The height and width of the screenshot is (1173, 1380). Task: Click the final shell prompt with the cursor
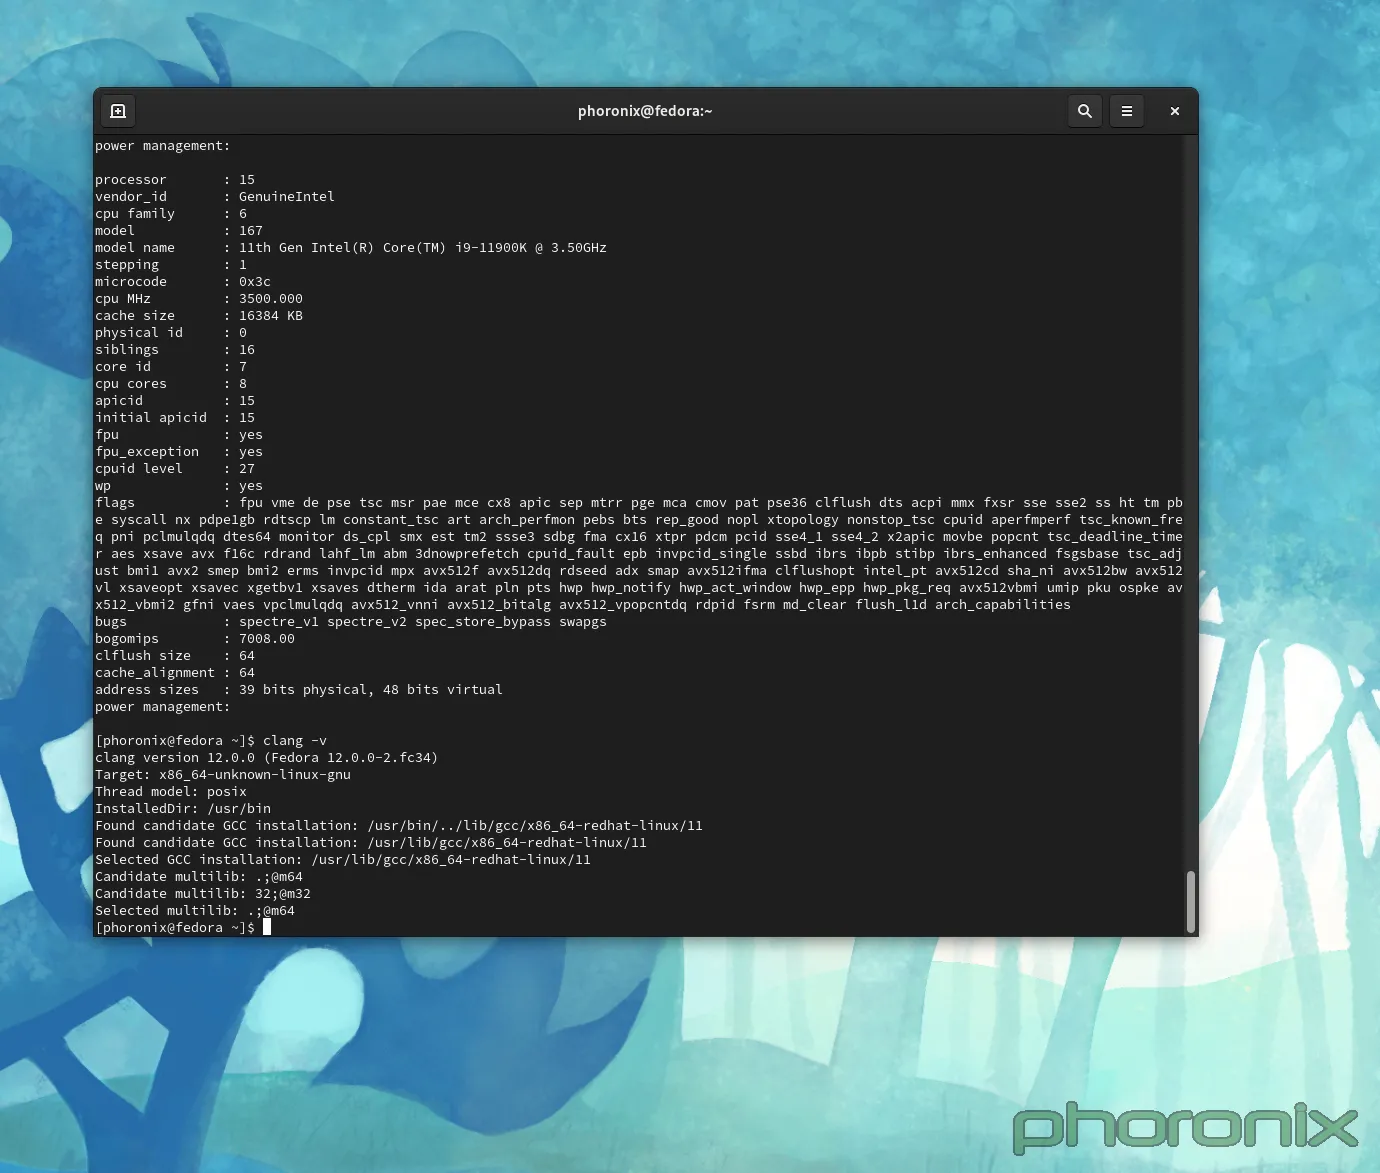point(183,928)
